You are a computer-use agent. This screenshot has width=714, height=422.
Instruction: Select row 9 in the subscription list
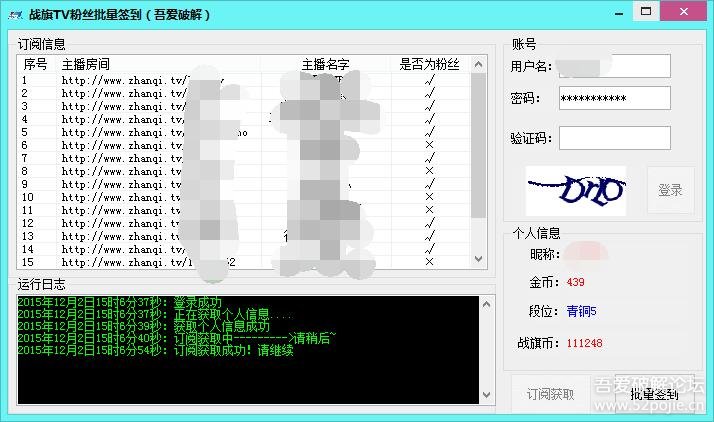[244, 184]
